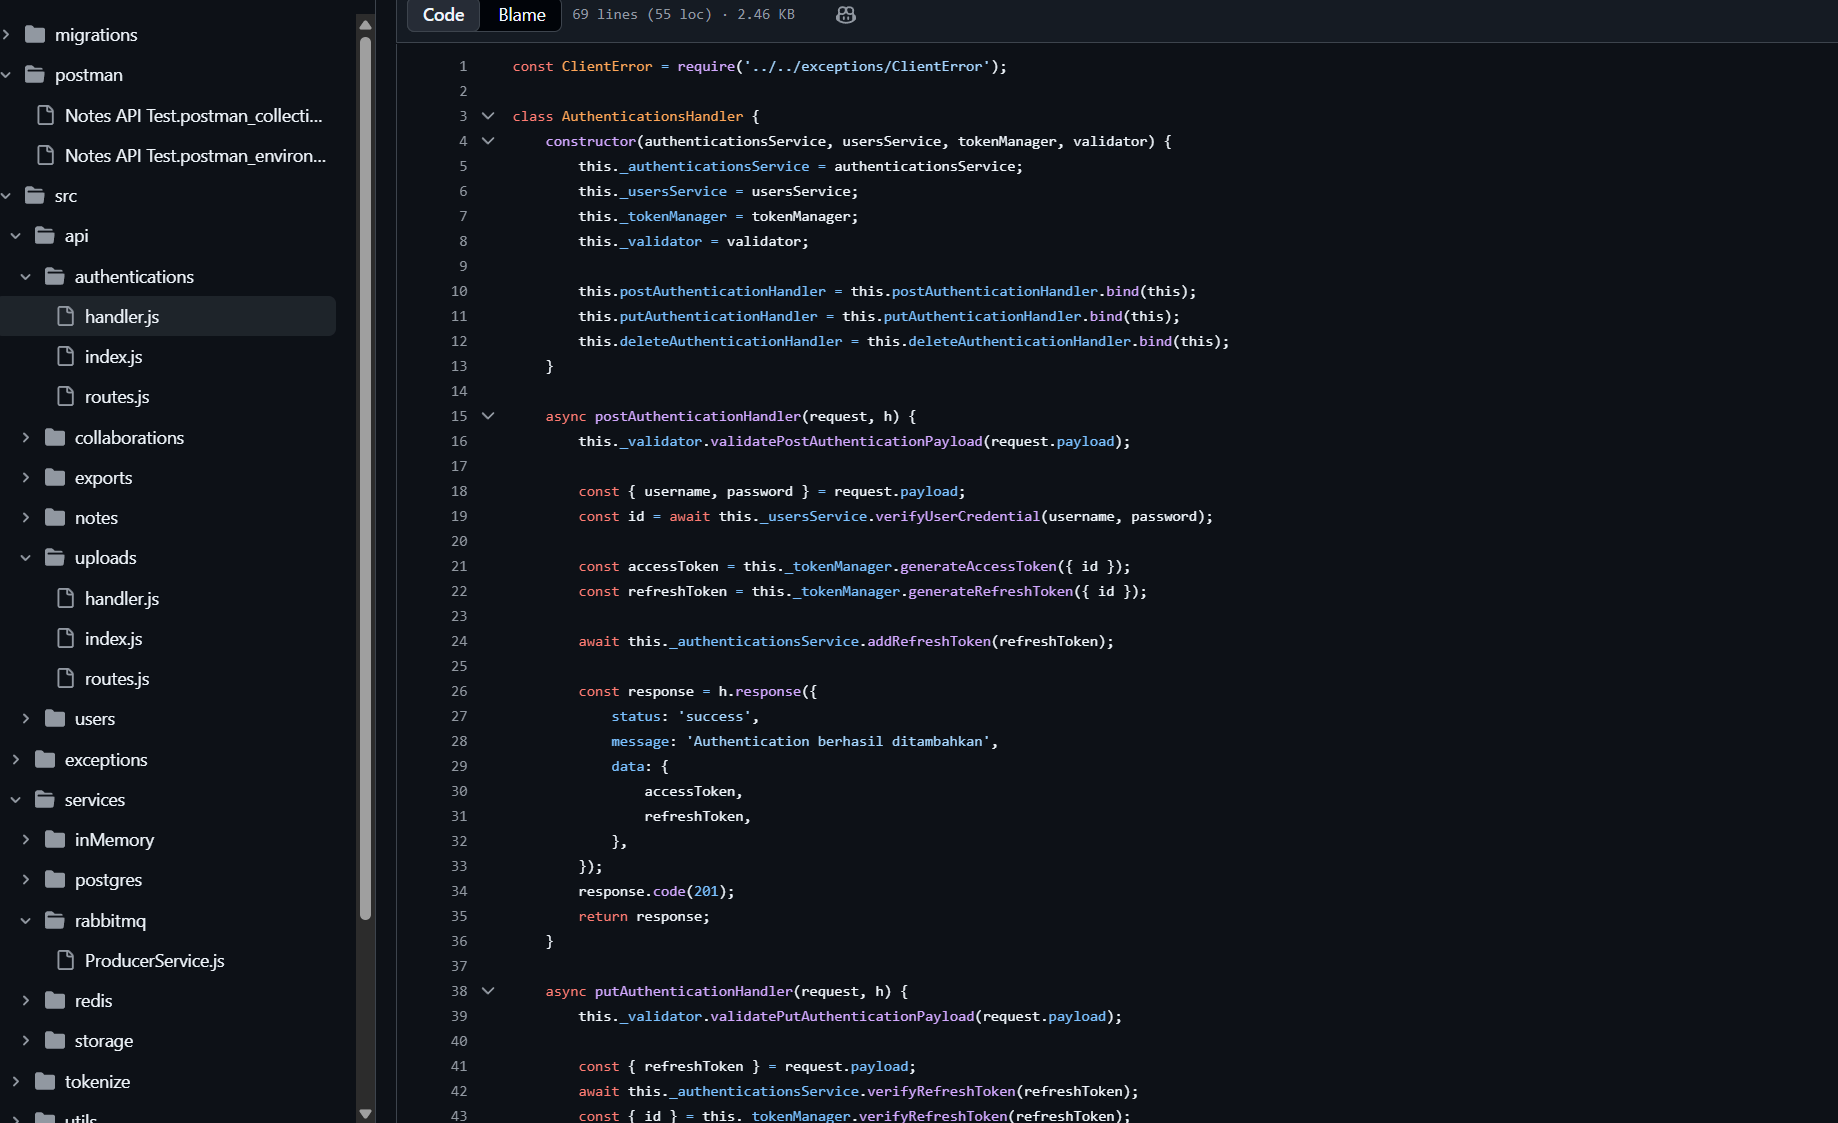Viewport: 1838px width, 1123px height.
Task: Collapse the api folder chevron
Action: (x=16, y=236)
